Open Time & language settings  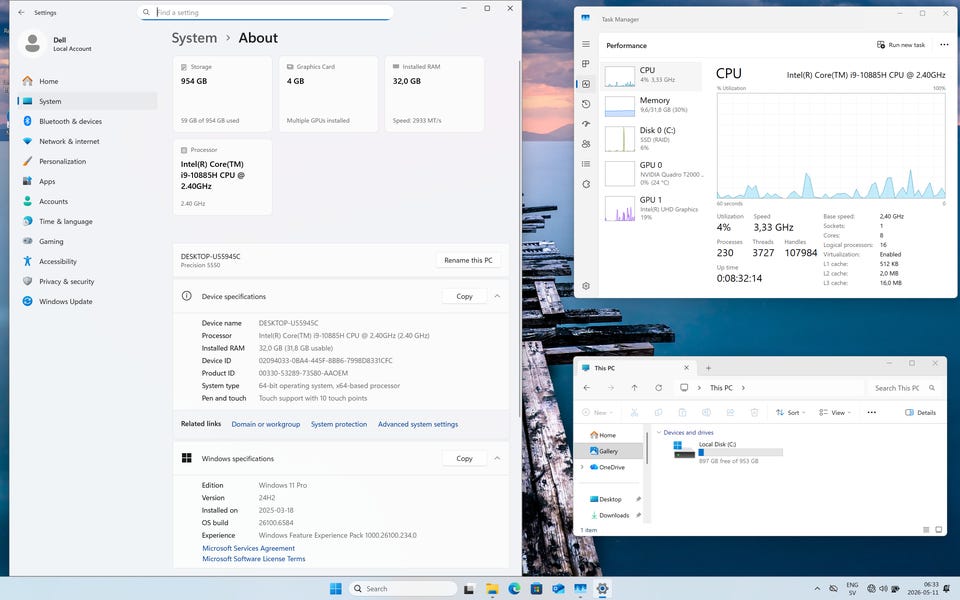87,221
